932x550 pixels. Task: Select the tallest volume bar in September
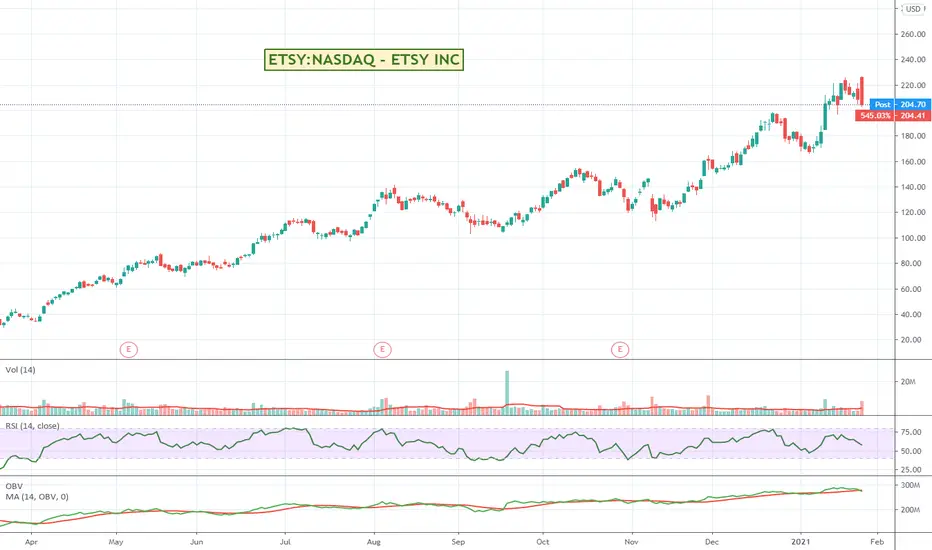pos(507,392)
